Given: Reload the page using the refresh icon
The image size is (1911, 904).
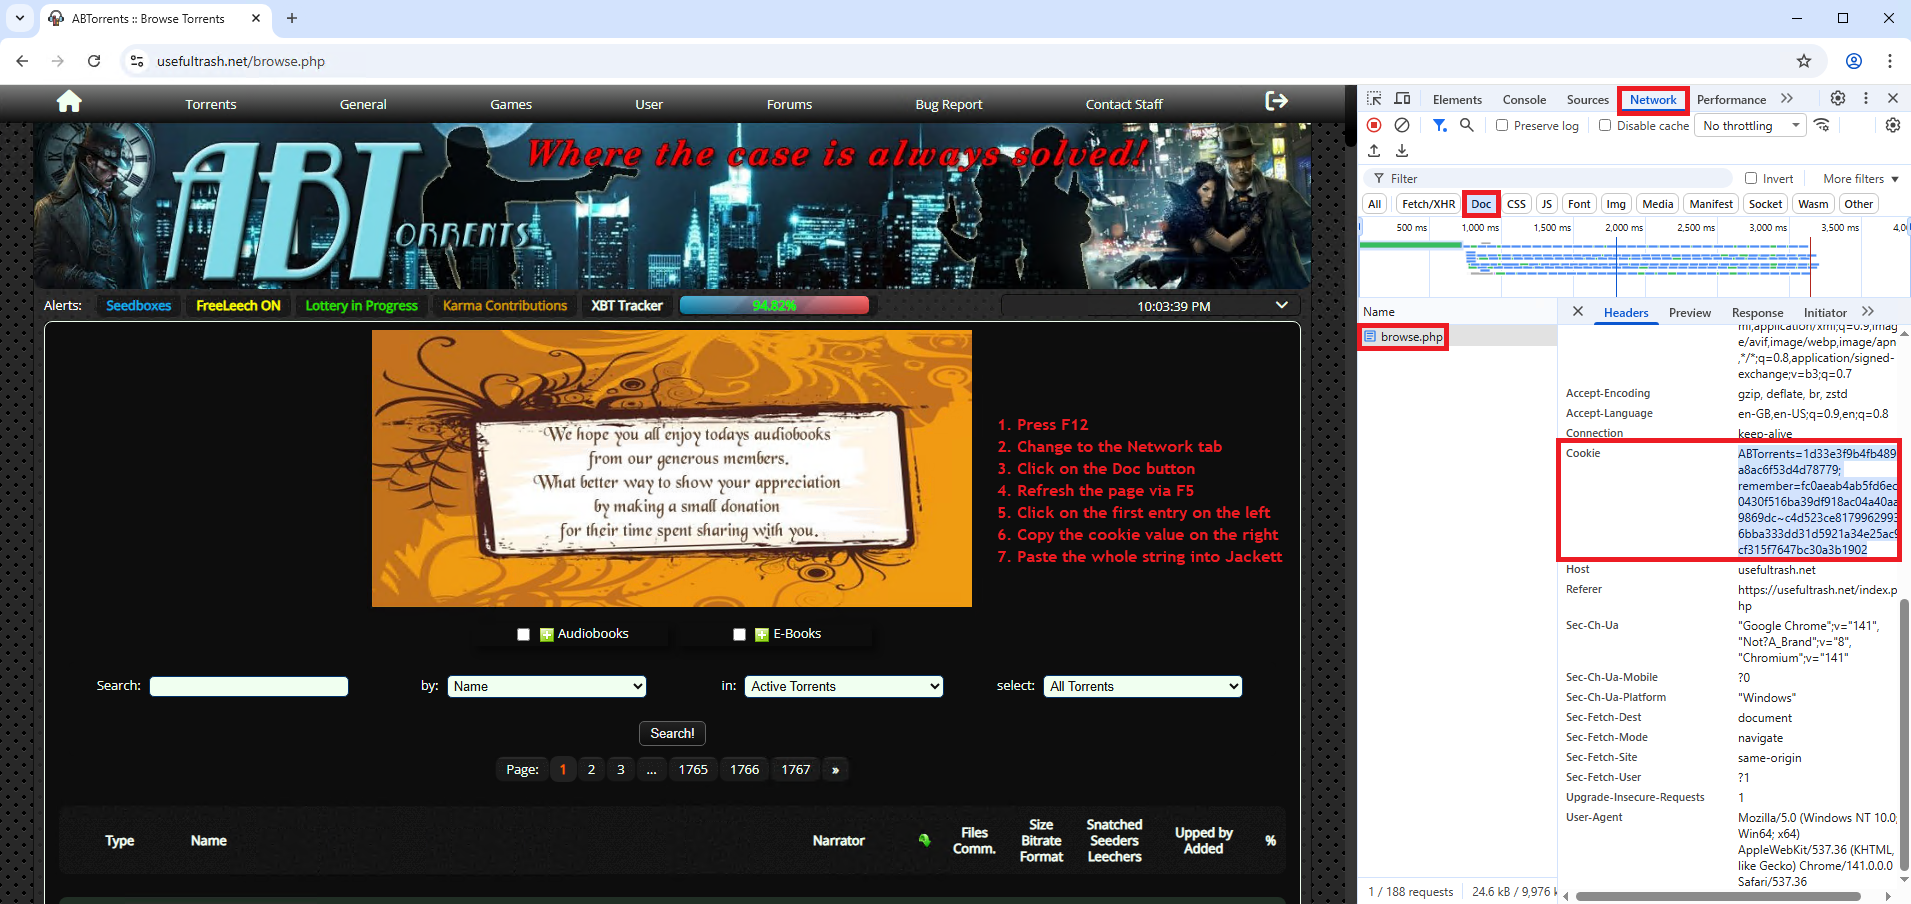Looking at the screenshot, I should (x=94, y=61).
